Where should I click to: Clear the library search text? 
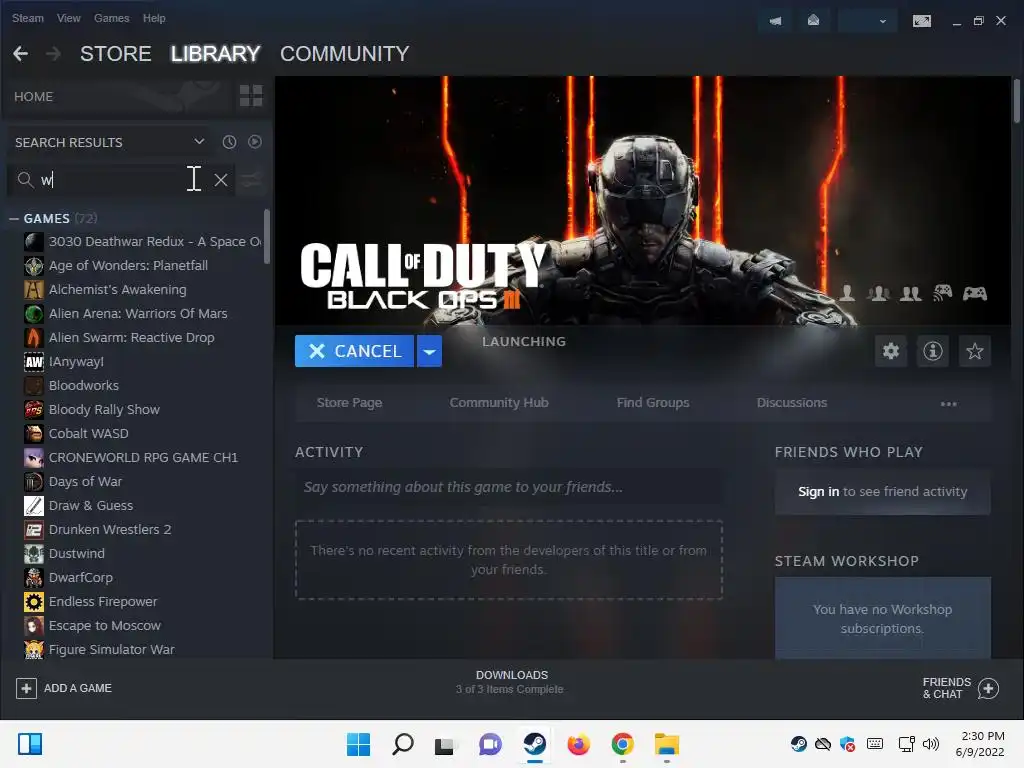[221, 180]
